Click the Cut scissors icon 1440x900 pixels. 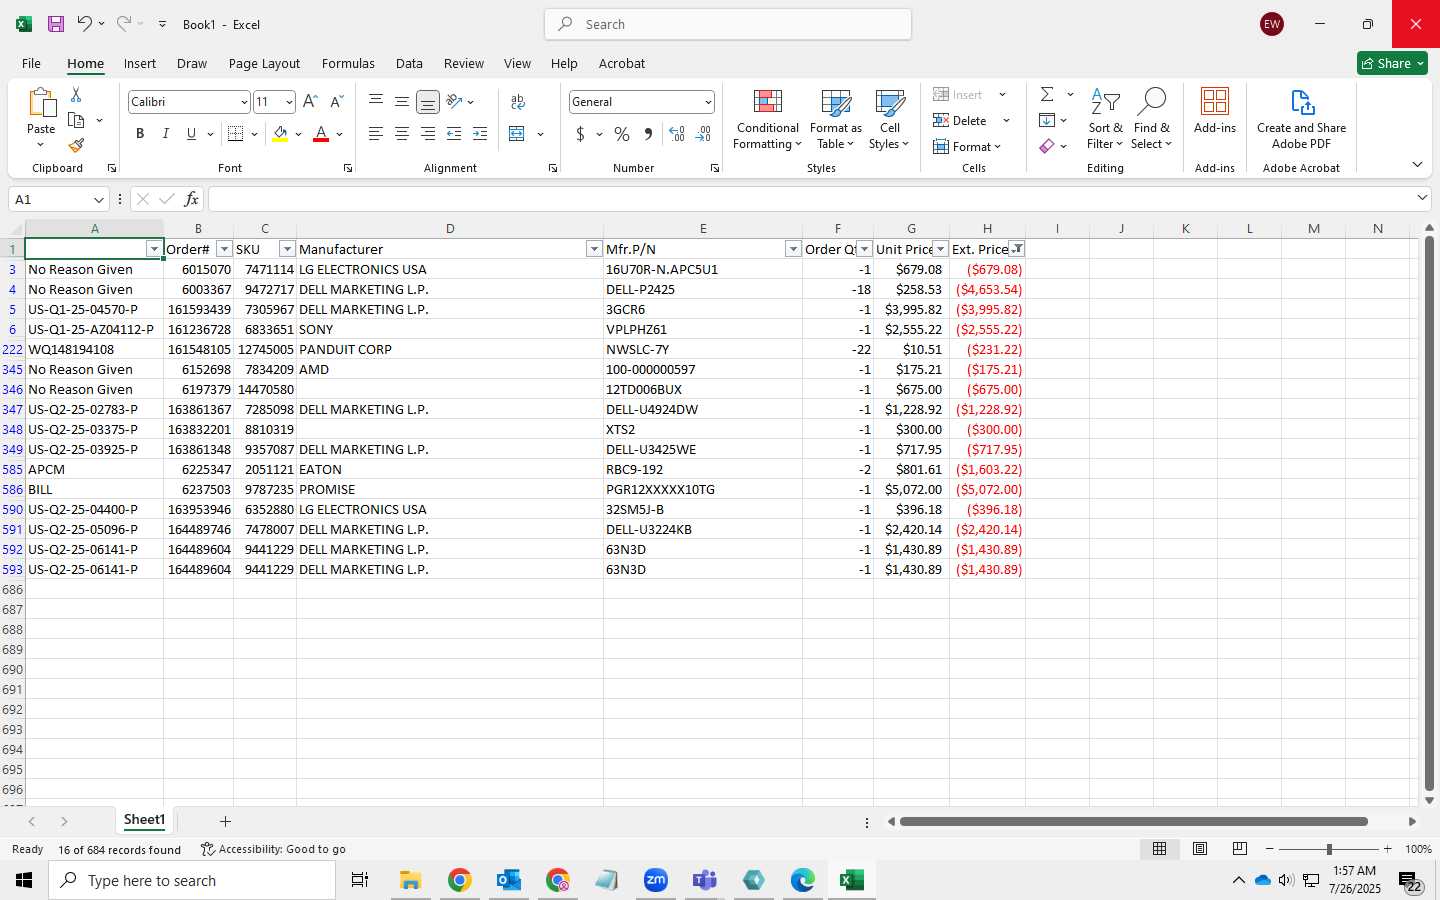(76, 95)
